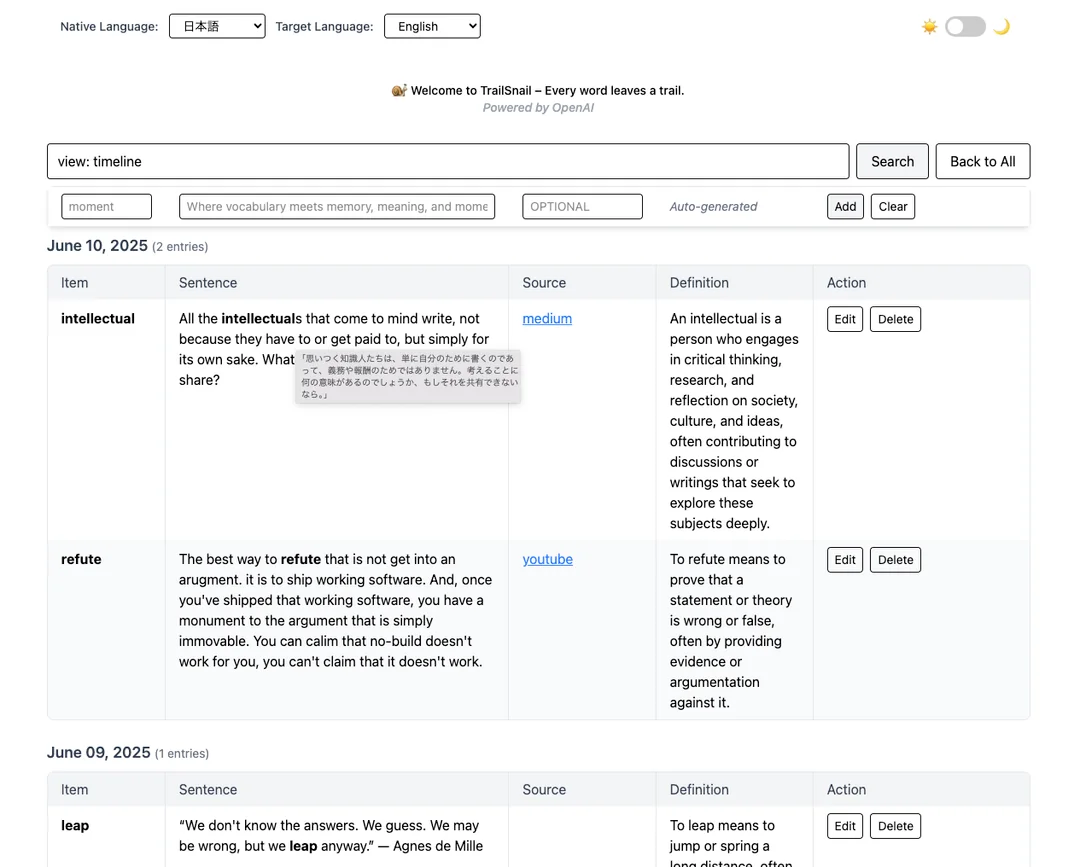Click the Source header in June 09 table
Viewport: 1080px width, 867px height.
544,790
